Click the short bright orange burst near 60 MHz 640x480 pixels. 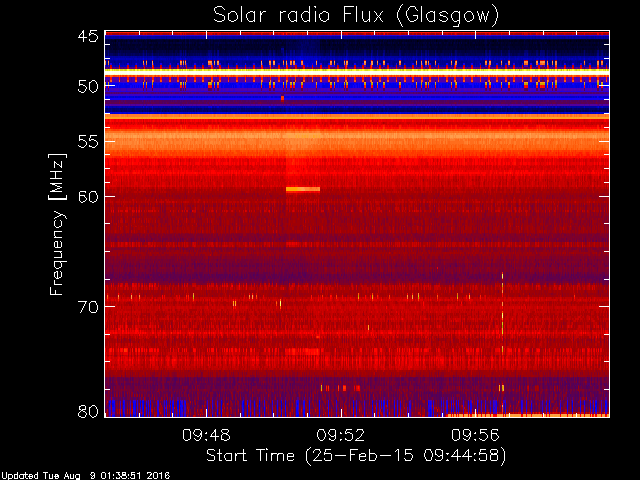303,189
